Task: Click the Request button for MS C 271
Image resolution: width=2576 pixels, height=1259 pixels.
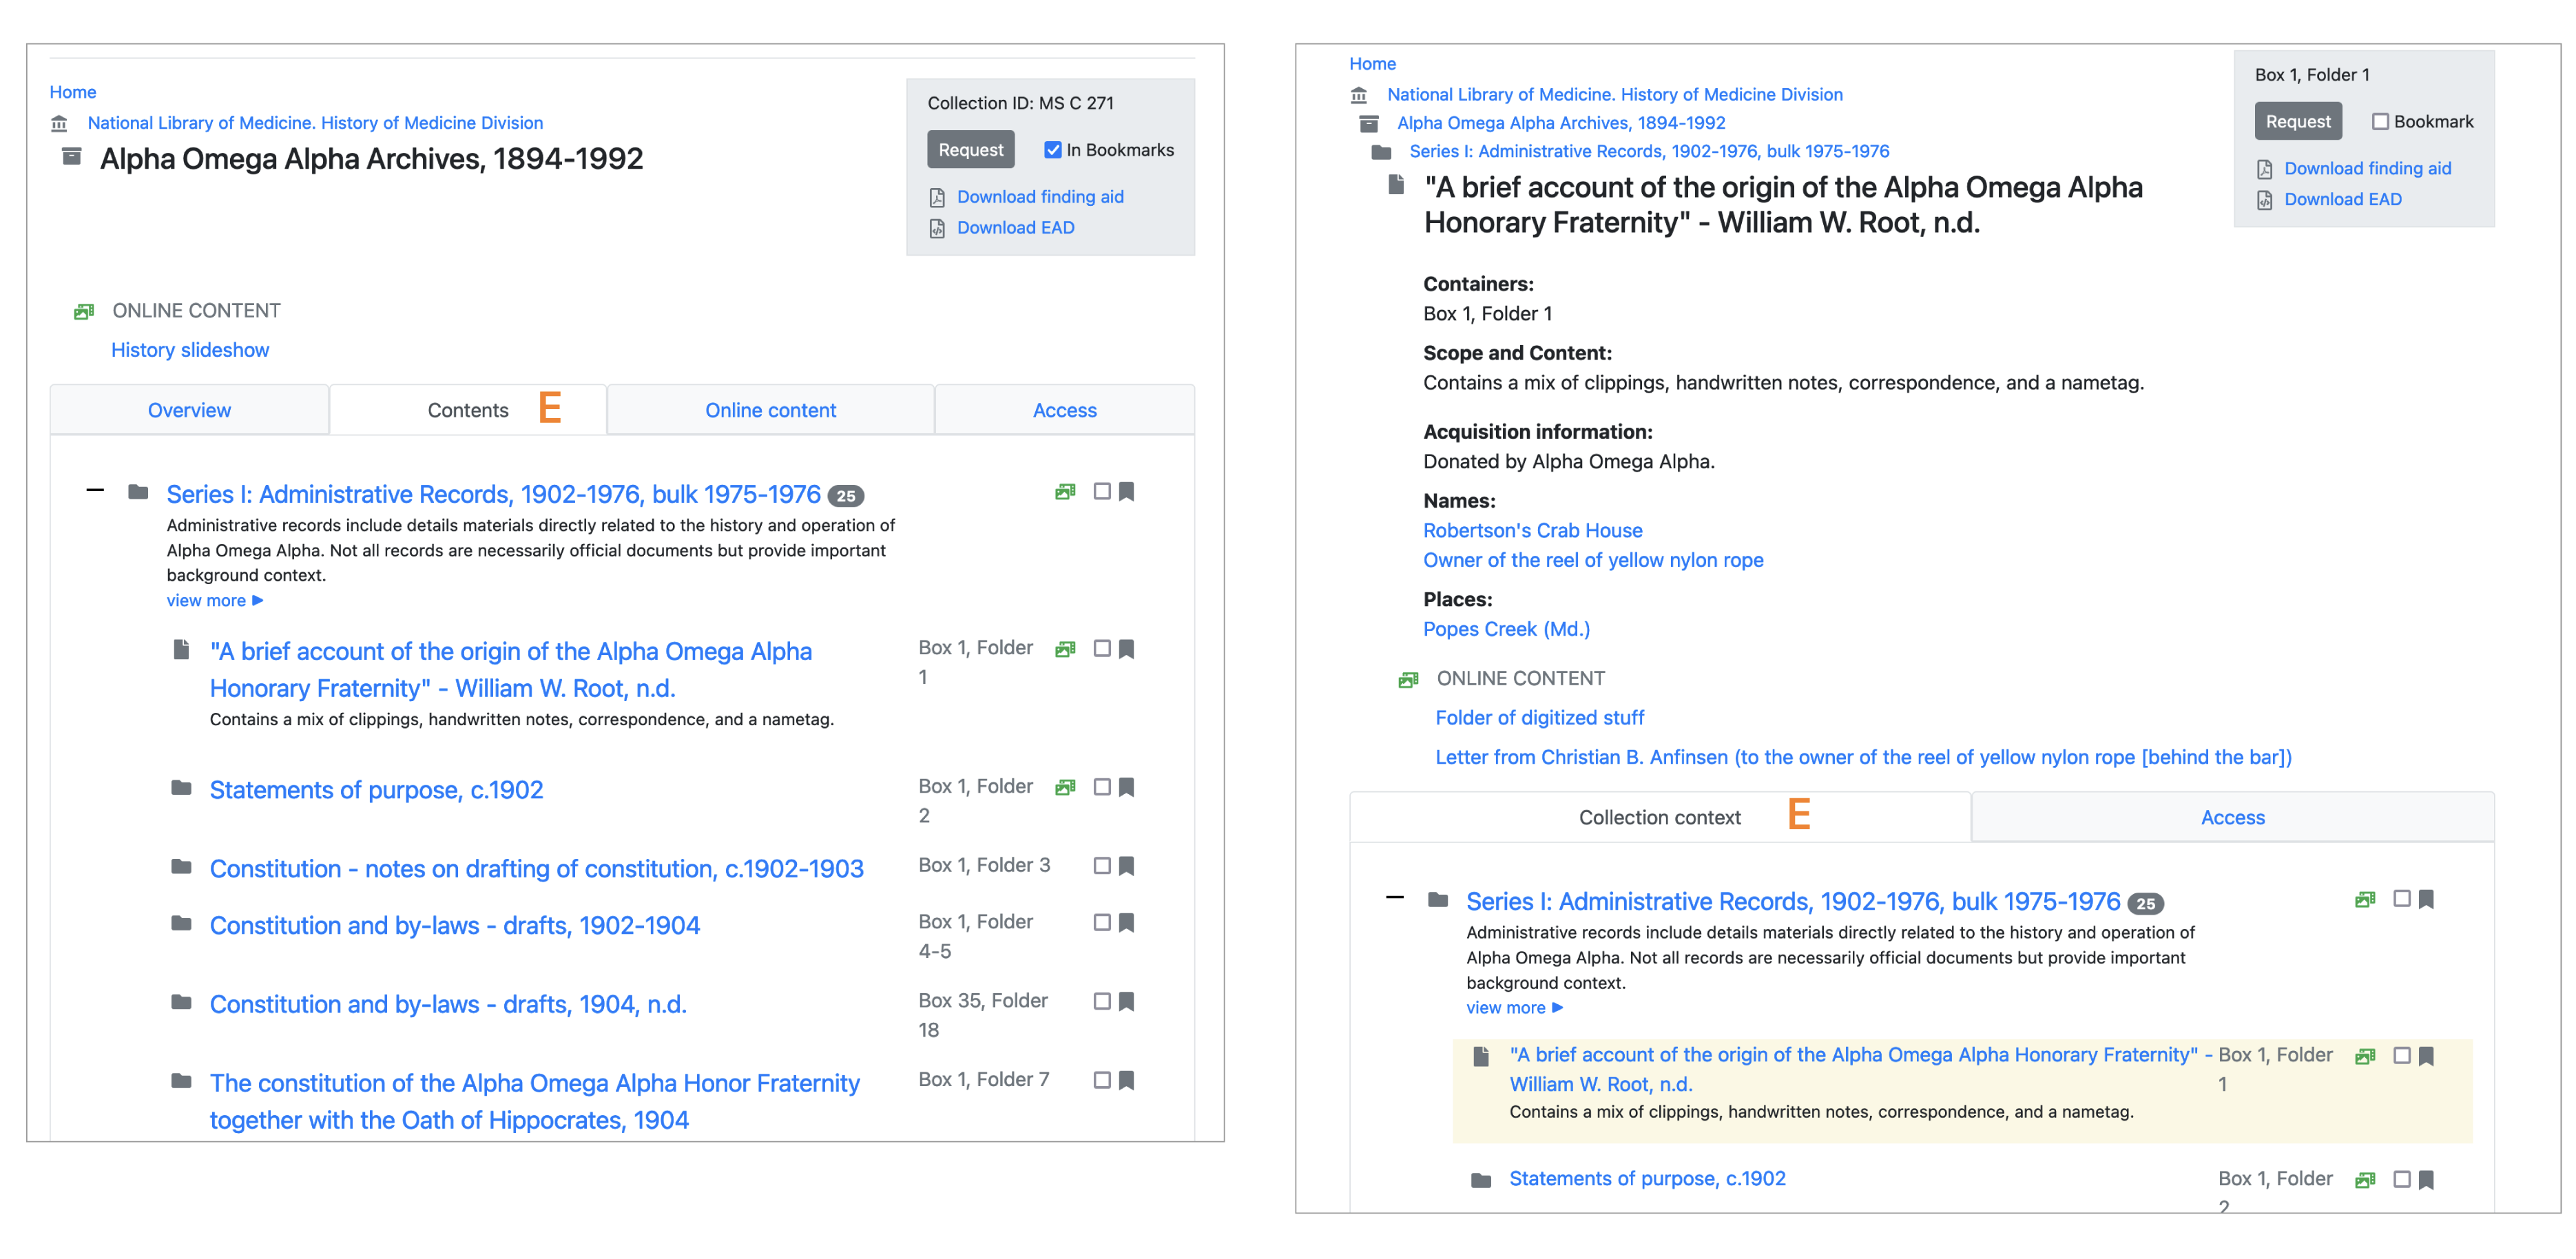Action: coord(970,149)
